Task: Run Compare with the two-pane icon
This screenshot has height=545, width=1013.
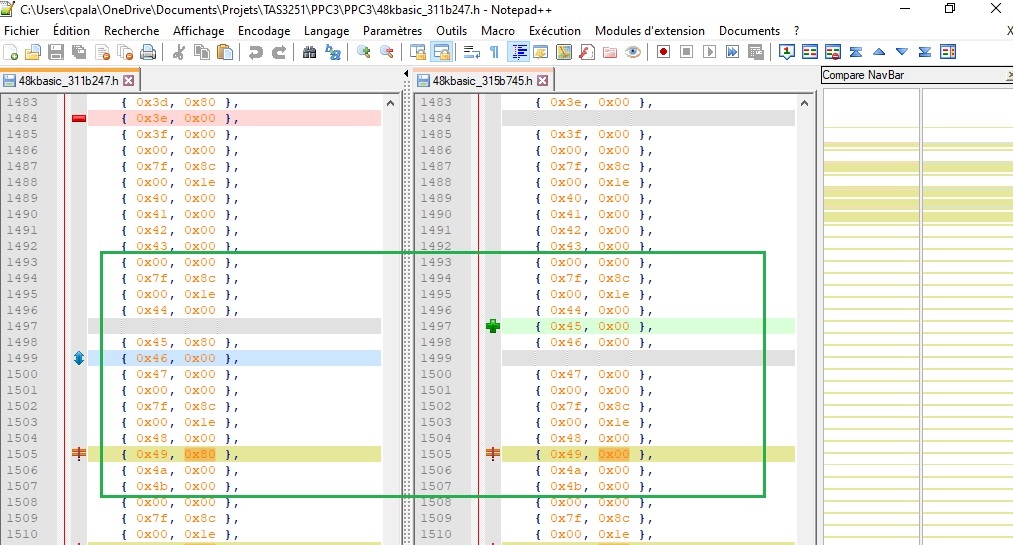Action: coord(809,52)
